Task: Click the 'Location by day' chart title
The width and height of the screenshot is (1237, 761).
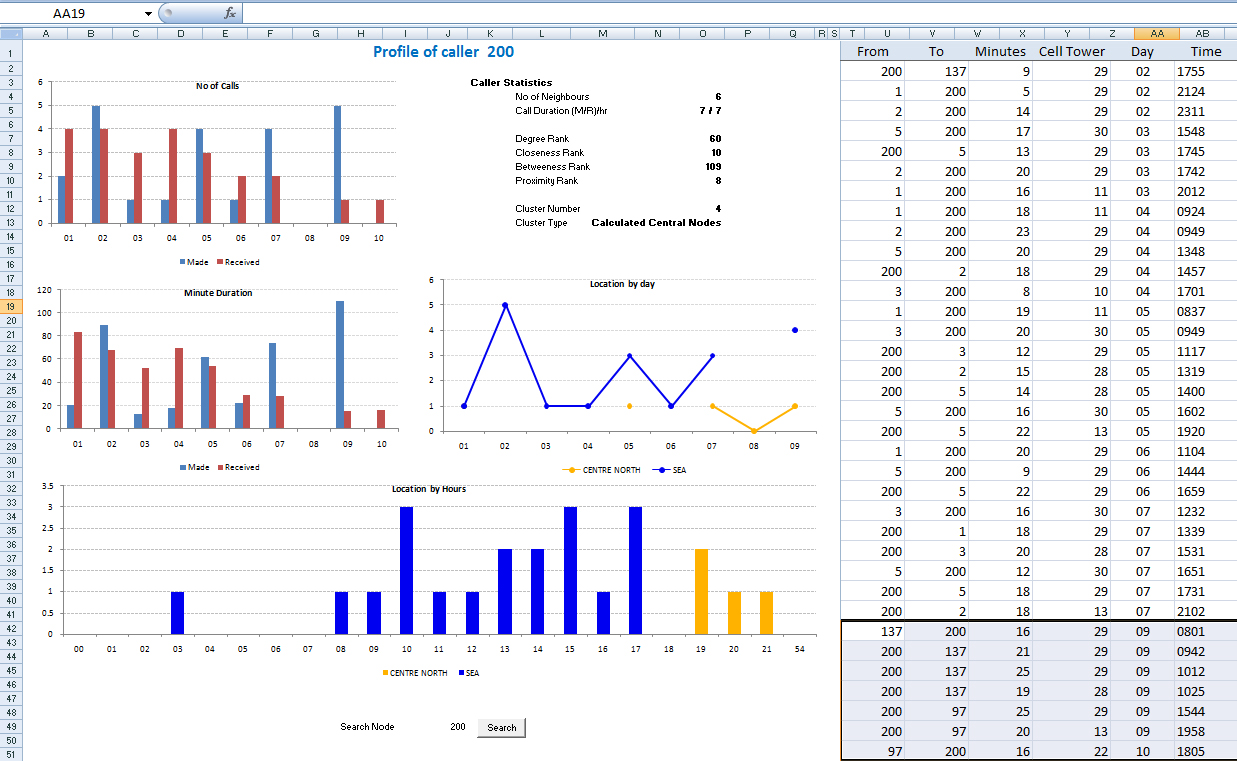Action: click(622, 284)
